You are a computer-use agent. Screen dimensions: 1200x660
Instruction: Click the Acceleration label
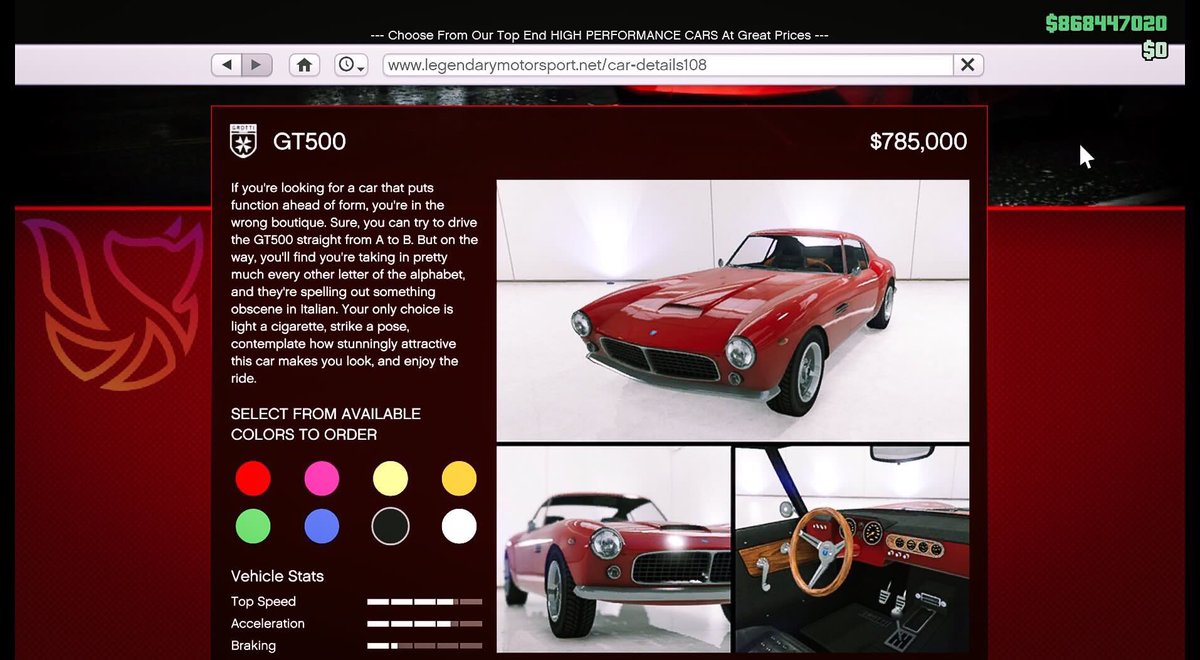(268, 624)
